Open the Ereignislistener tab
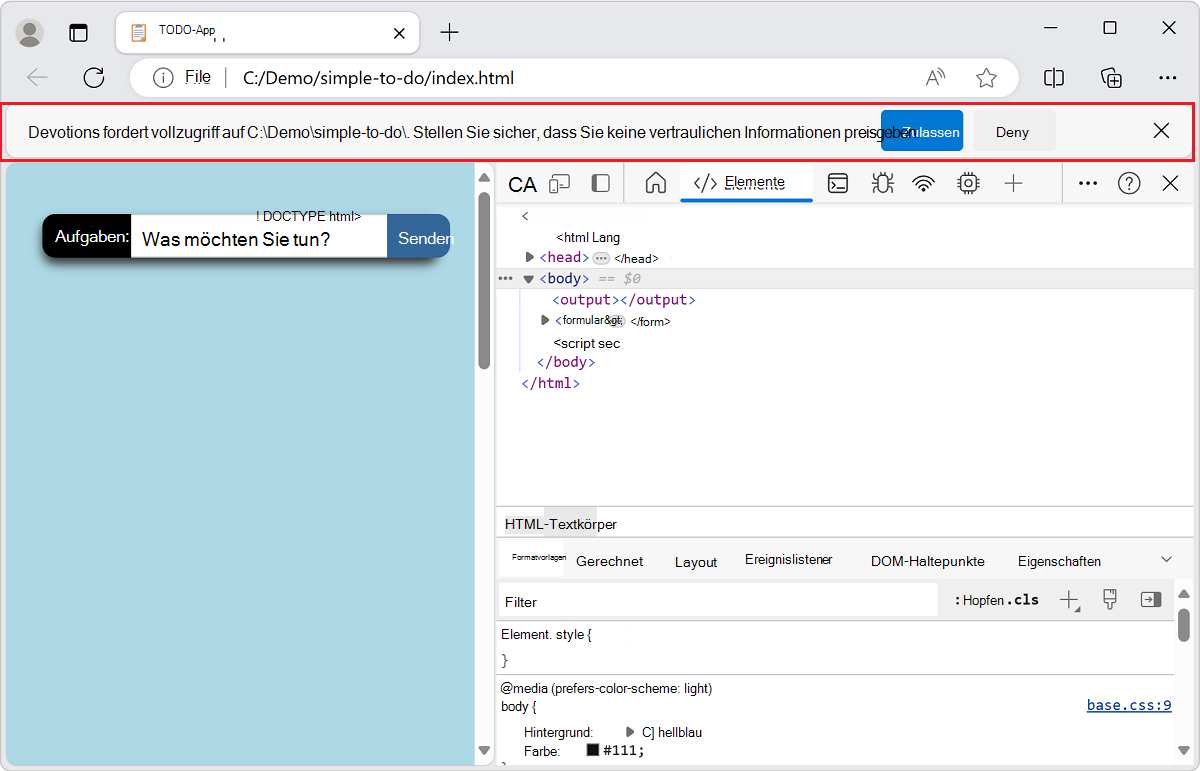Screen dimensions: 1200x771 [789, 561]
